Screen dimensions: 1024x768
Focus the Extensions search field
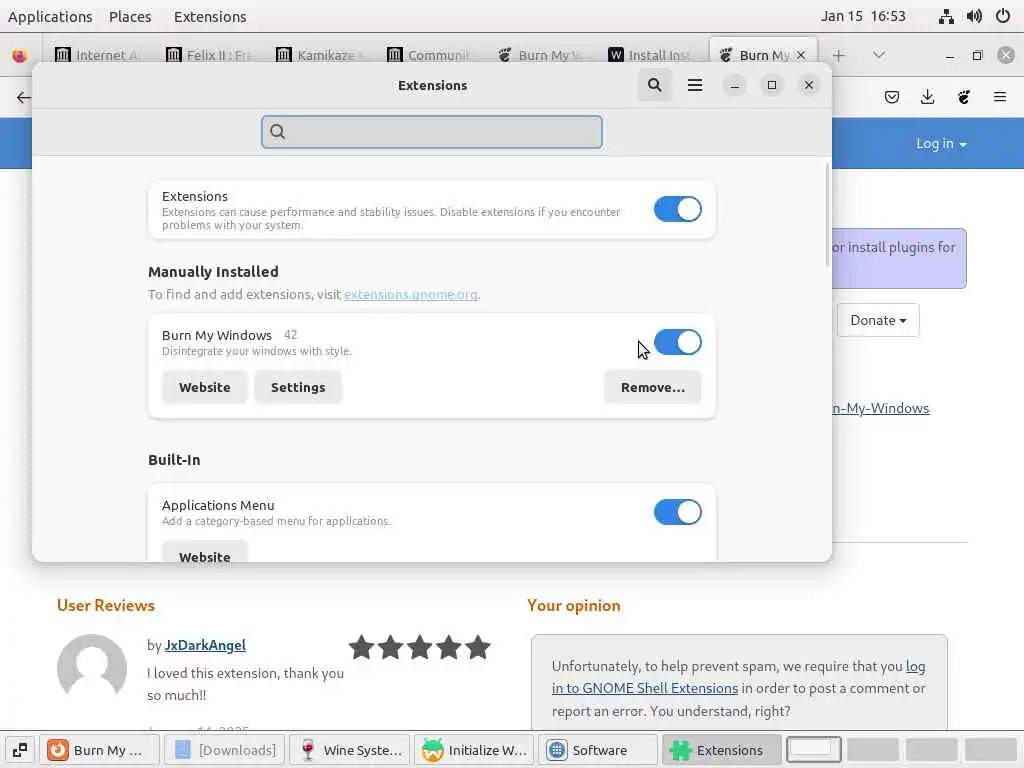click(x=432, y=132)
